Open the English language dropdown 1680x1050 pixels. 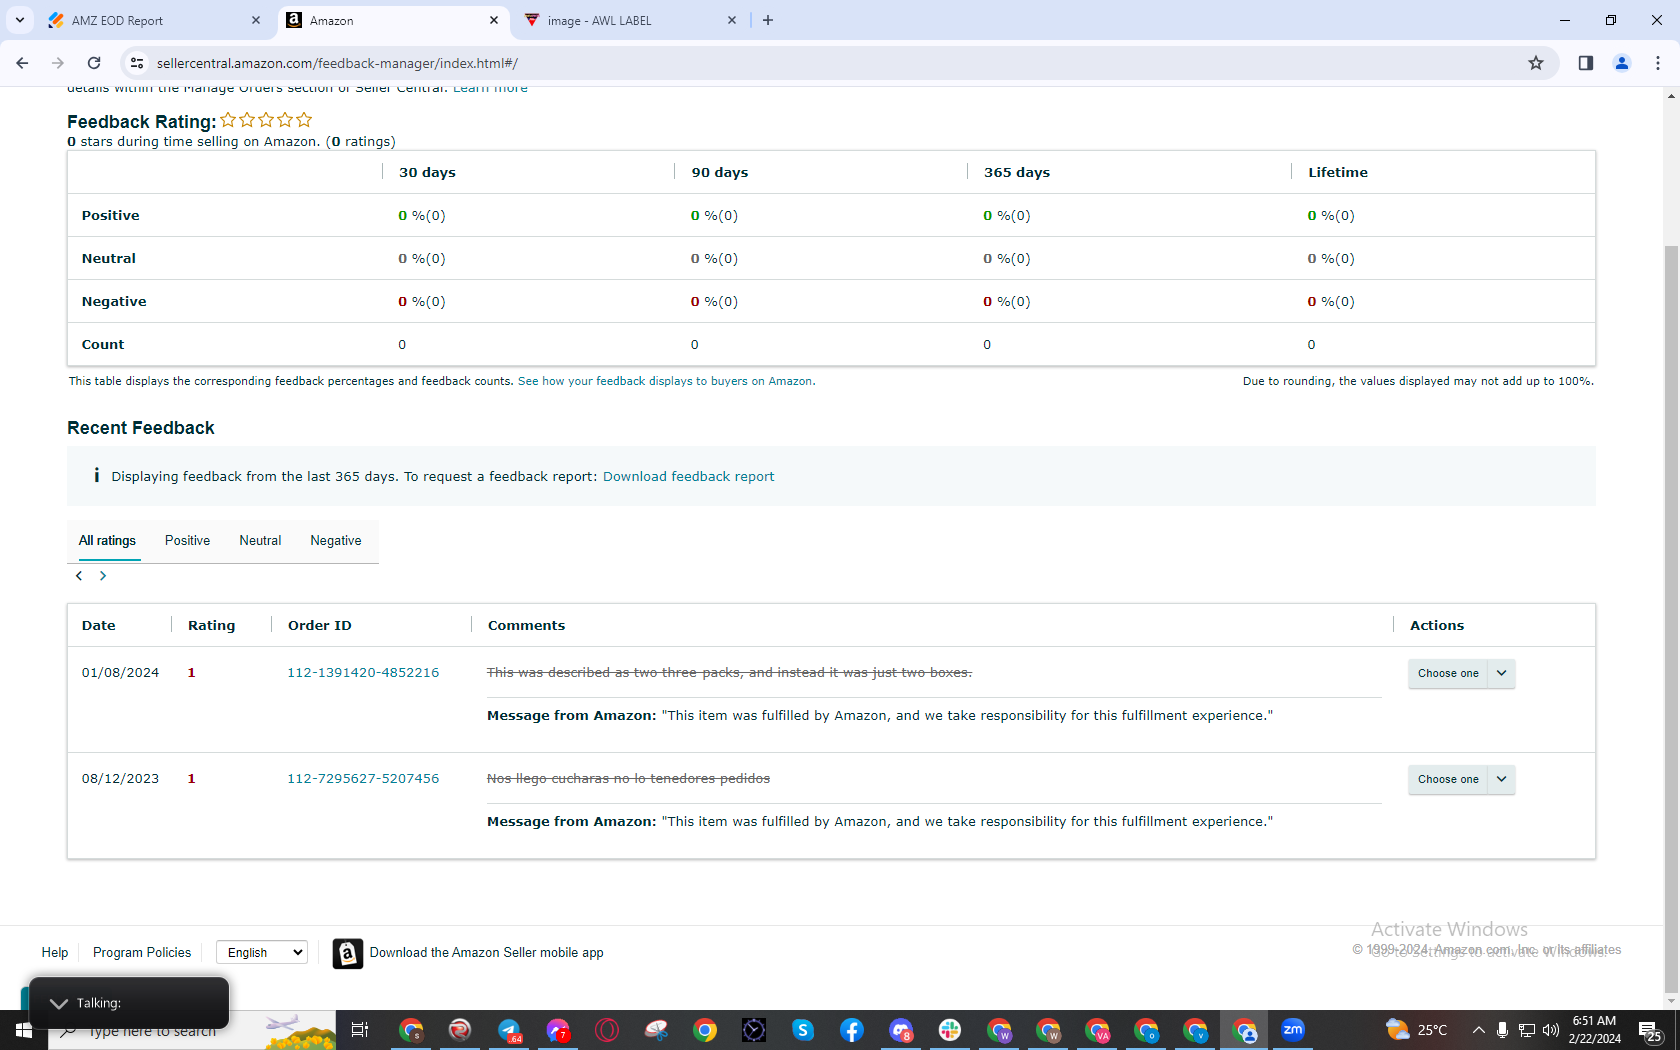click(x=262, y=952)
